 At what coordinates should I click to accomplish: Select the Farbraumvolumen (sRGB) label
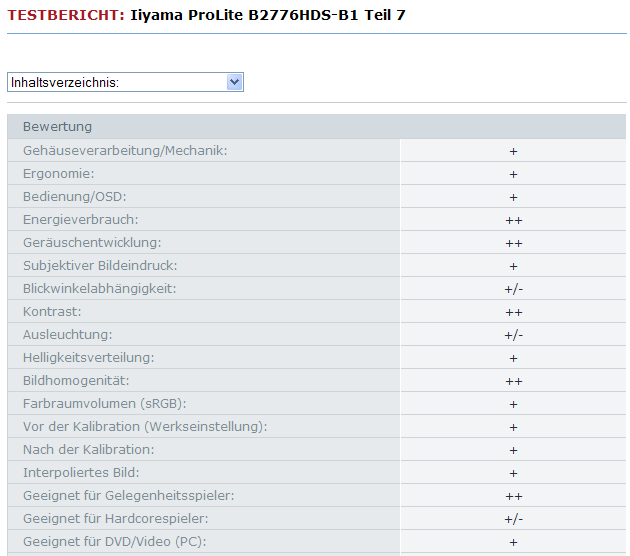pos(104,404)
